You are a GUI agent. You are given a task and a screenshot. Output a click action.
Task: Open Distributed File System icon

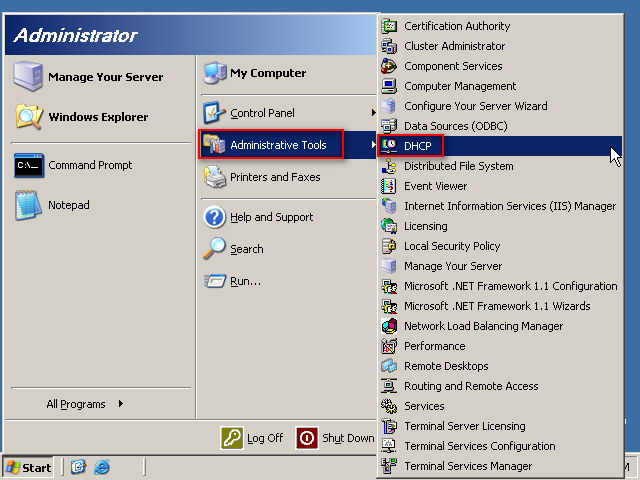point(389,166)
